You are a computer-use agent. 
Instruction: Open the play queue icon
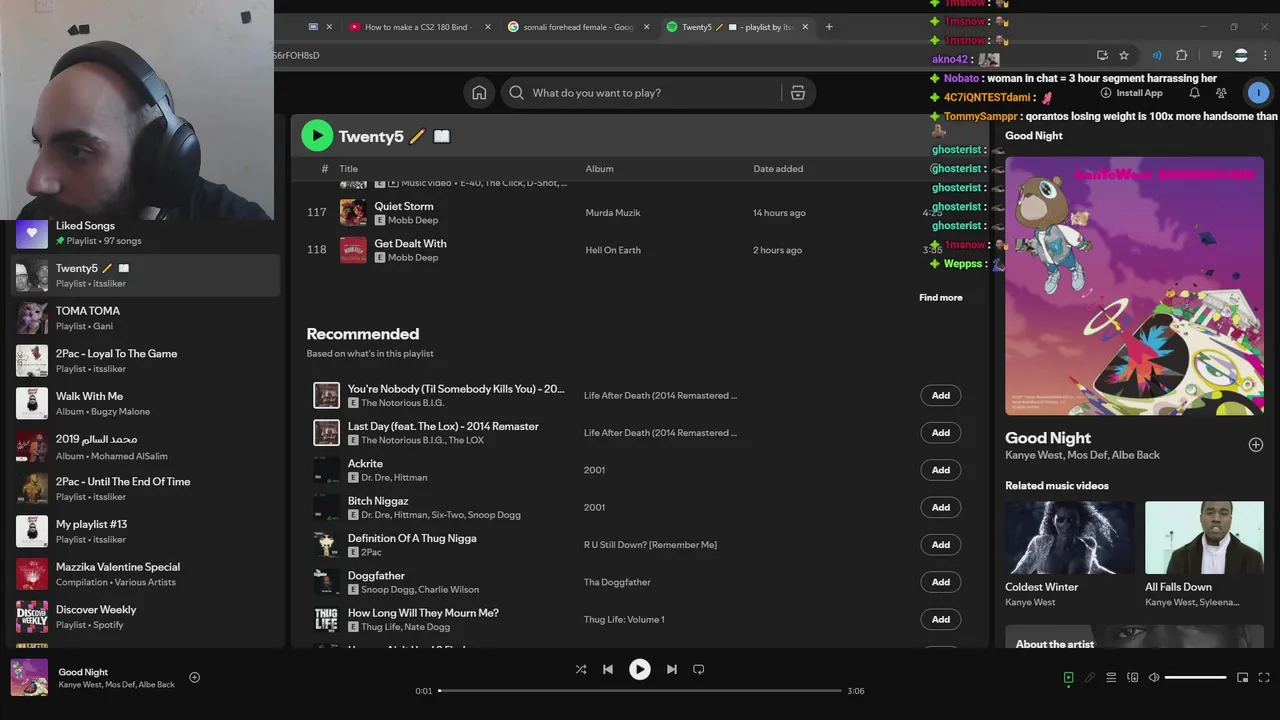[1111, 678]
